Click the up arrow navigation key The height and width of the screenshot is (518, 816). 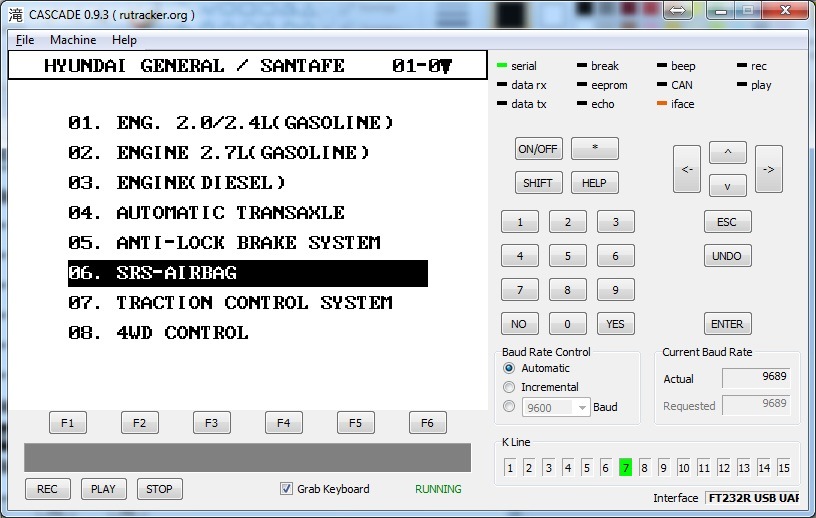(x=728, y=153)
